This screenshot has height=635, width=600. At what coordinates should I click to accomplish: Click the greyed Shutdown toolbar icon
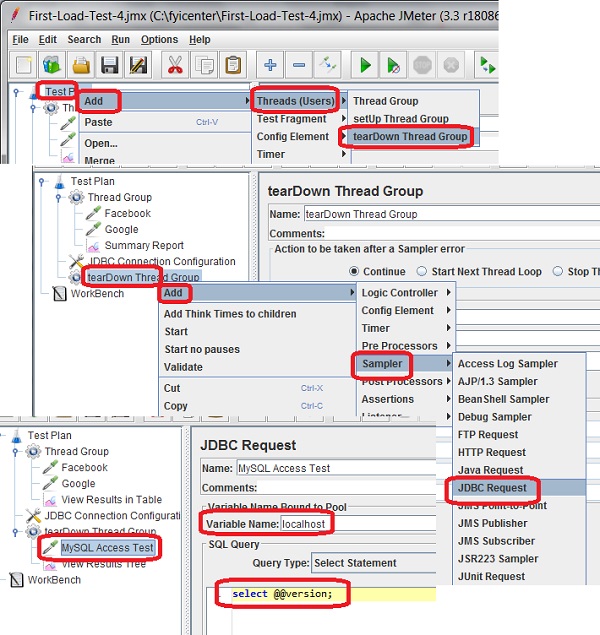coord(451,65)
